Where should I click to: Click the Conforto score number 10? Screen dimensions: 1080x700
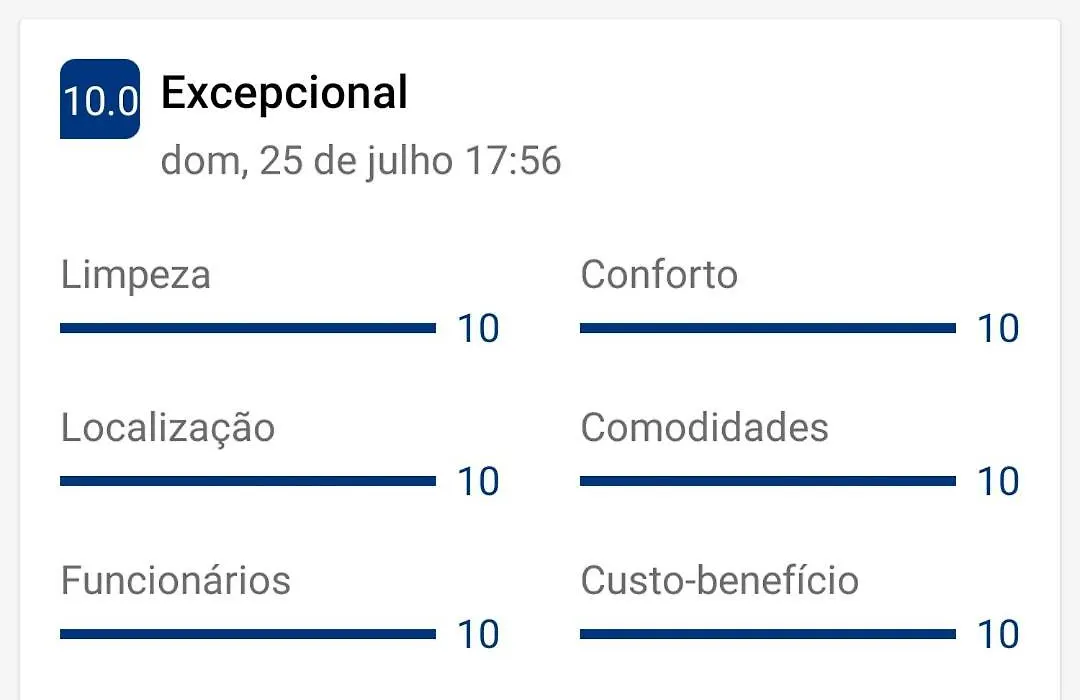pyautogui.click(x=999, y=329)
